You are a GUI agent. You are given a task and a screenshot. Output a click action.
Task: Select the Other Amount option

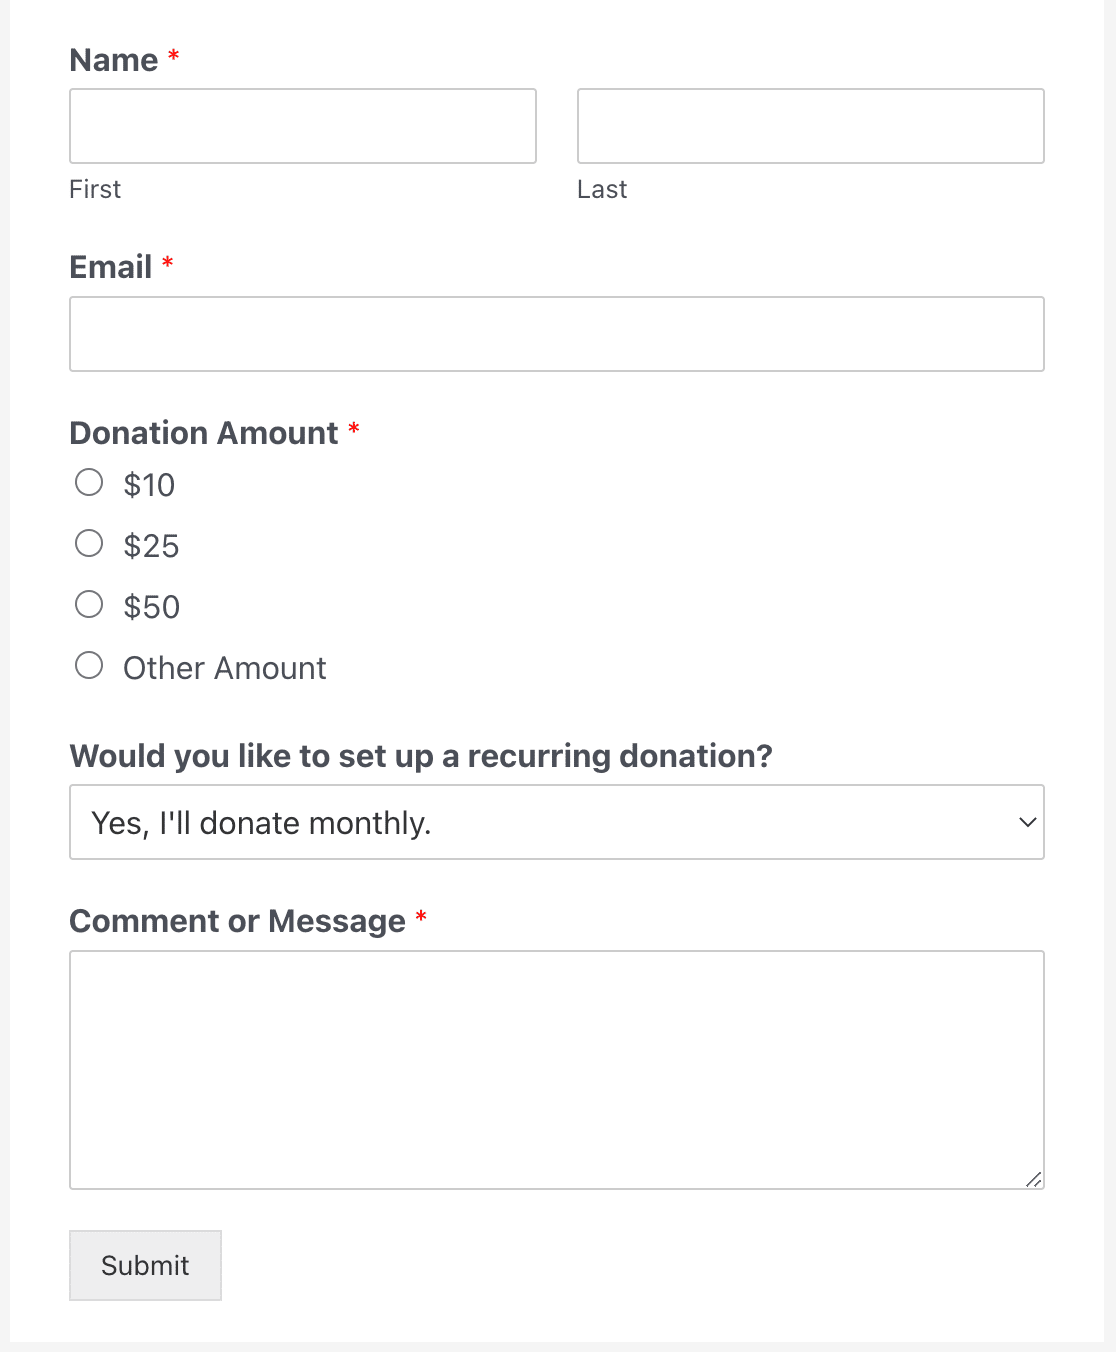pyautogui.click(x=88, y=665)
